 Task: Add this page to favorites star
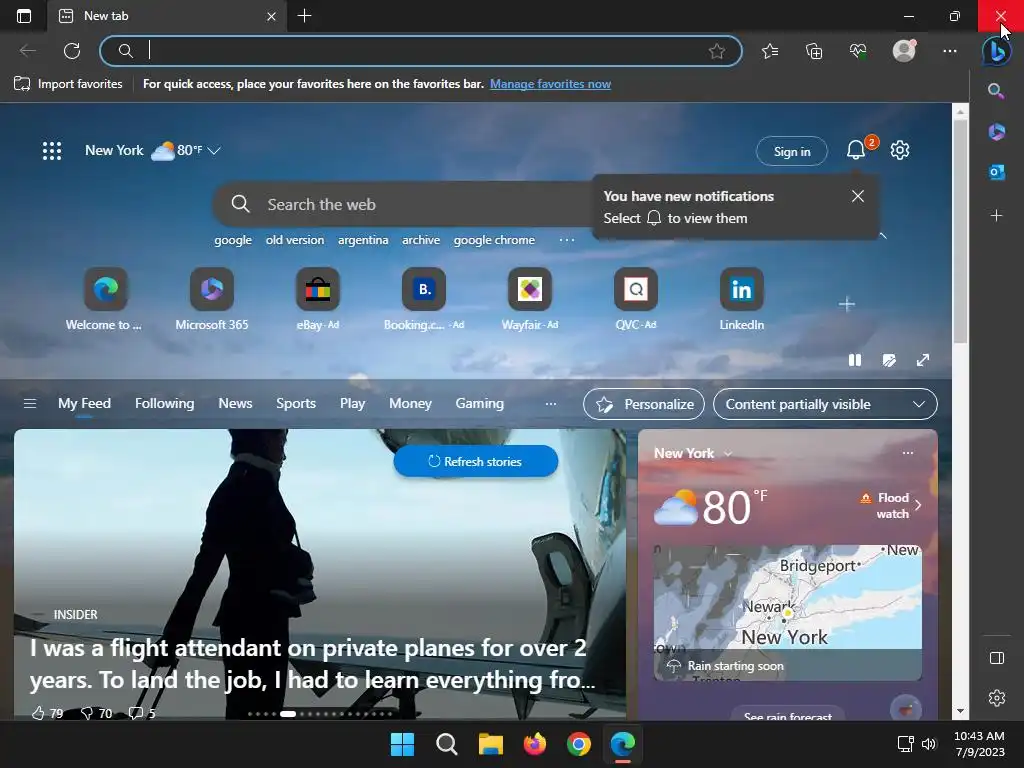(716, 51)
